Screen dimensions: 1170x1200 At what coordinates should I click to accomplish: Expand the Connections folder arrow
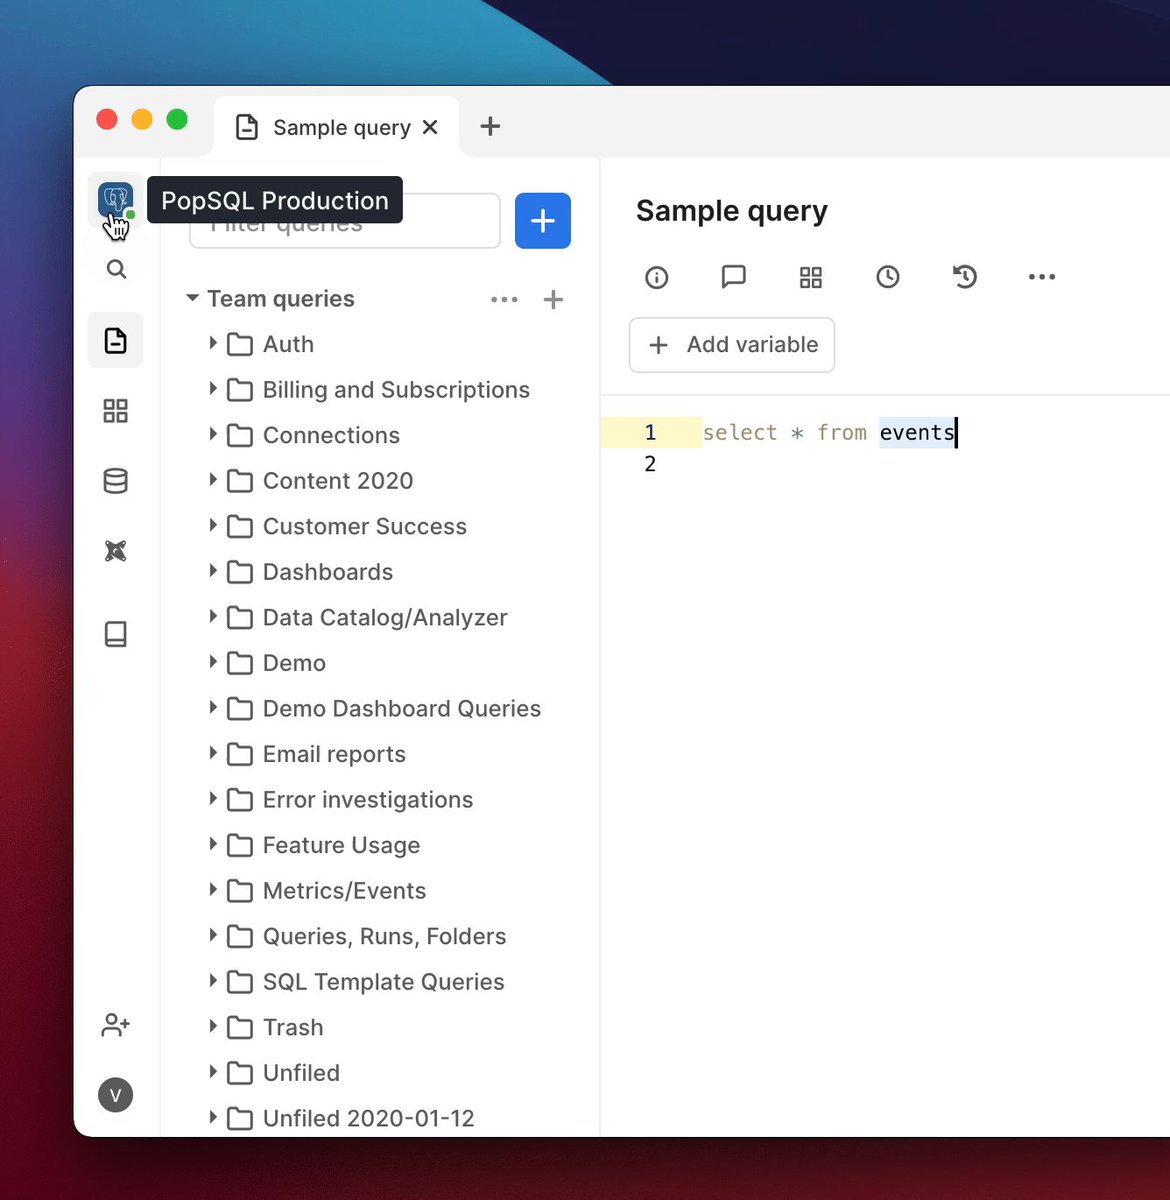pyautogui.click(x=213, y=434)
